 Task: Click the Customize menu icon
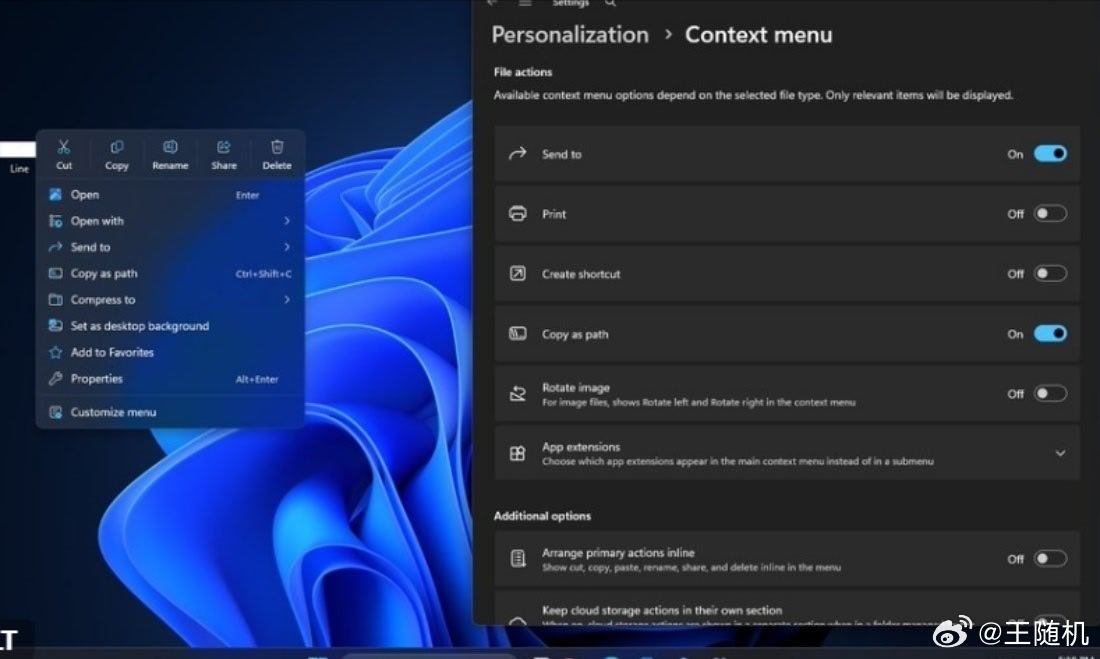click(55, 412)
